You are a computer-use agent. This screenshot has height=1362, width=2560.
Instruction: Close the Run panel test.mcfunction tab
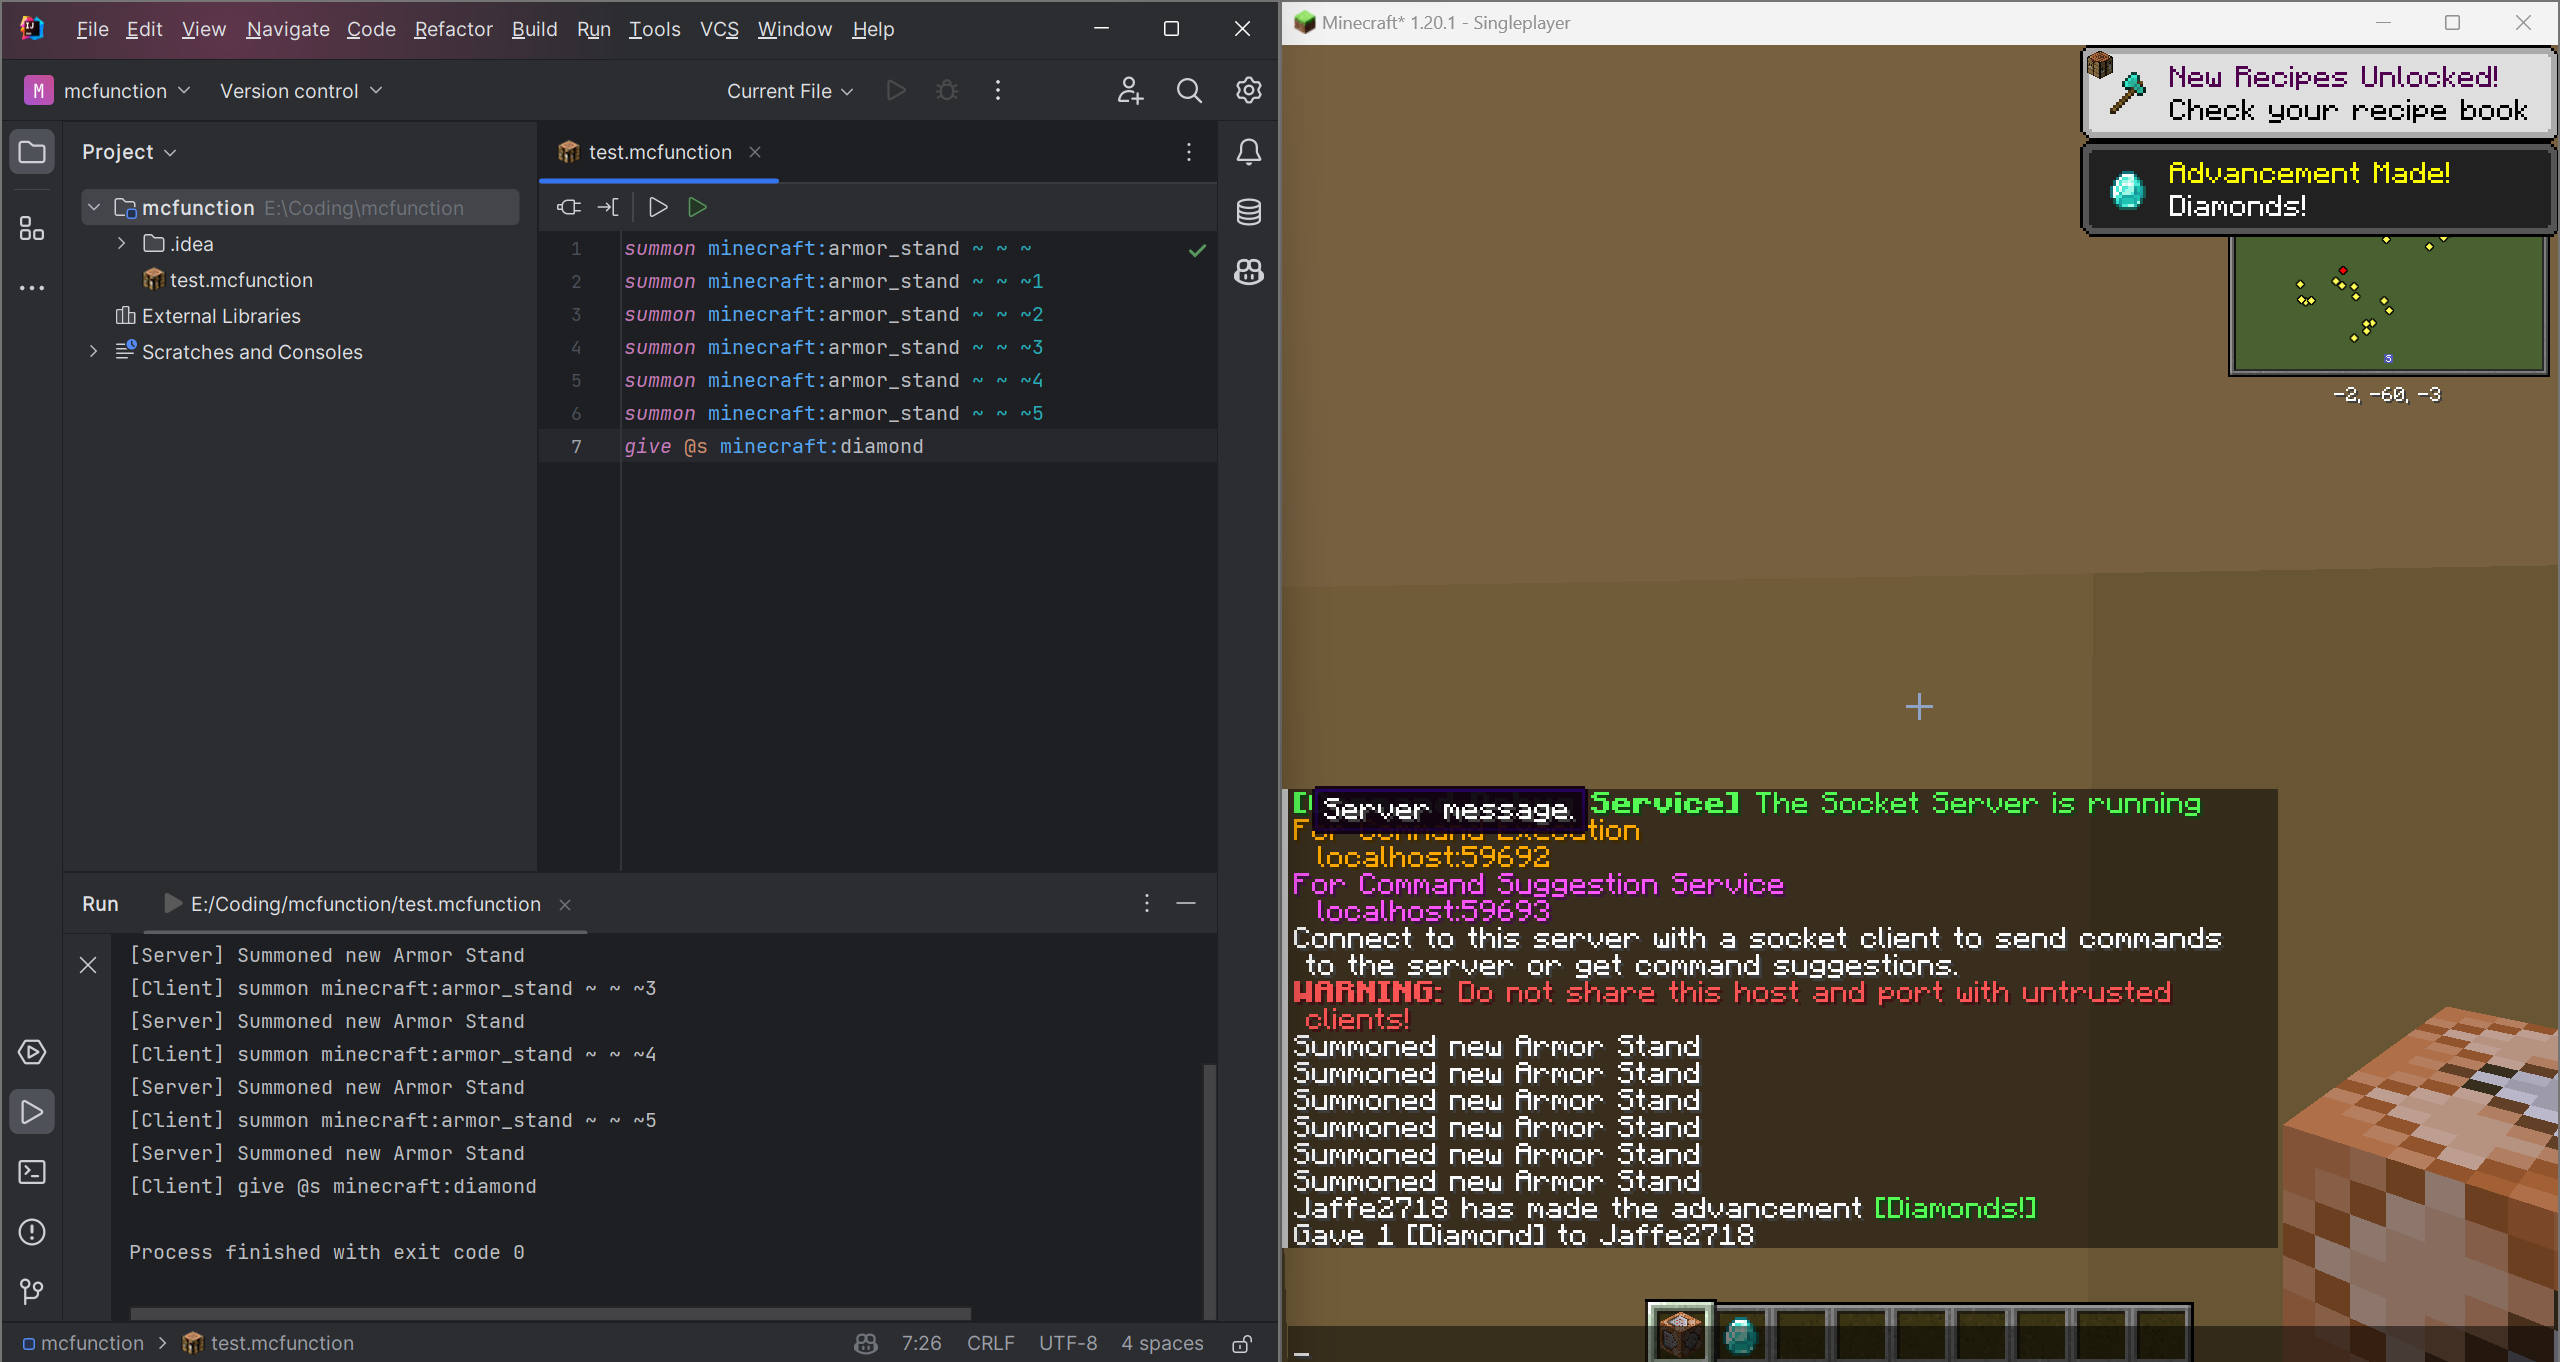[x=565, y=904]
